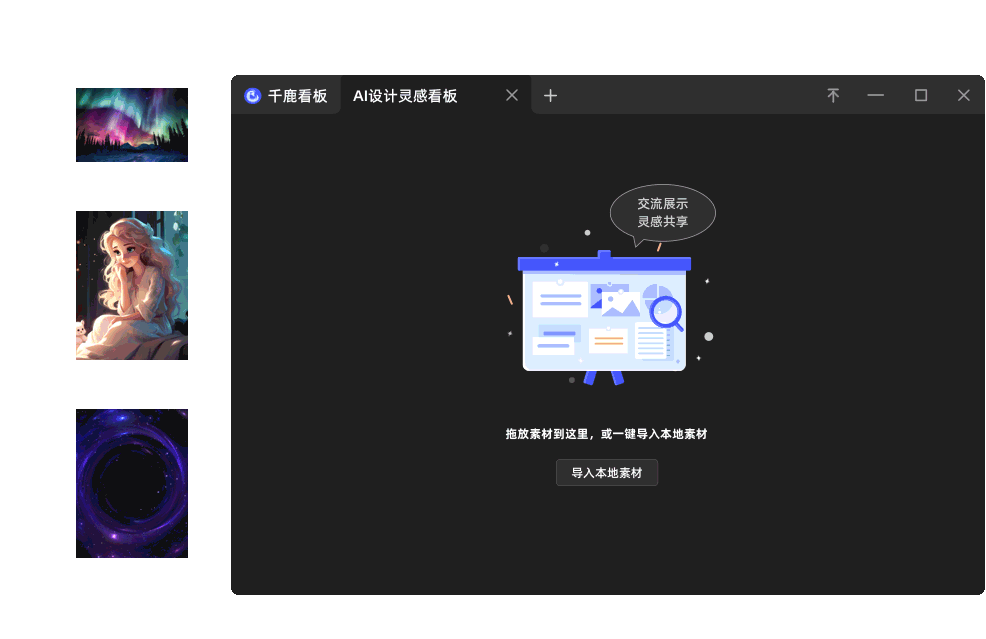This screenshot has width=986, height=639.
Task: Minimize the 千鹿看板 window
Action: coord(875,95)
